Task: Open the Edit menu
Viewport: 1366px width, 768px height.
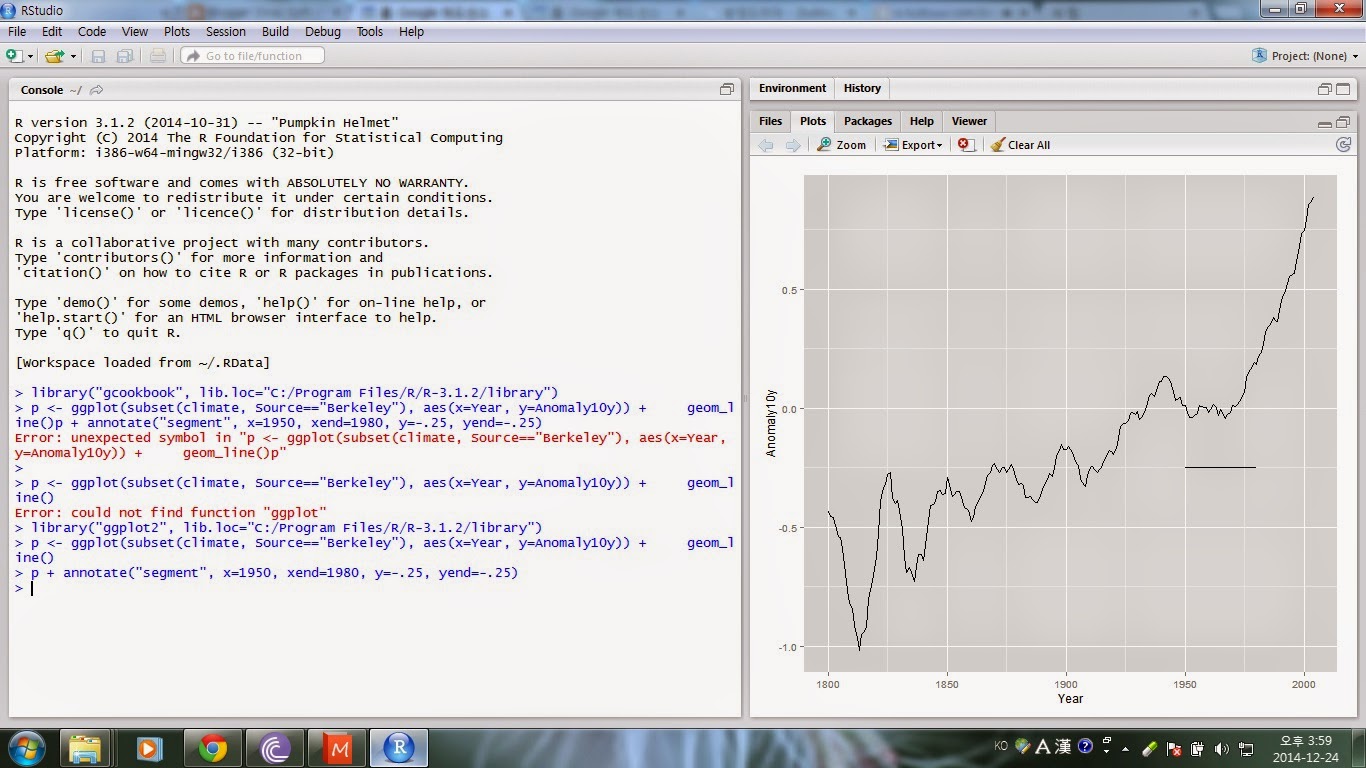Action: click(52, 31)
